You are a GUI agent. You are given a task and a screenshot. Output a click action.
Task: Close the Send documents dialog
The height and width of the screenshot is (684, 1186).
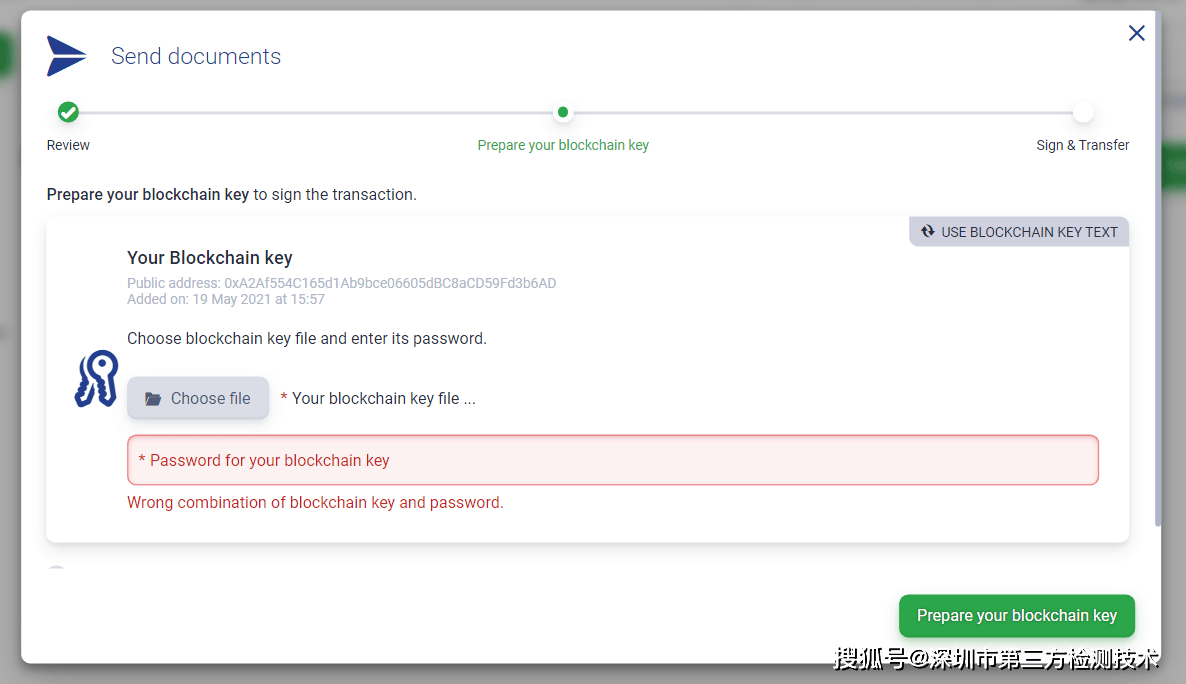tap(1136, 33)
